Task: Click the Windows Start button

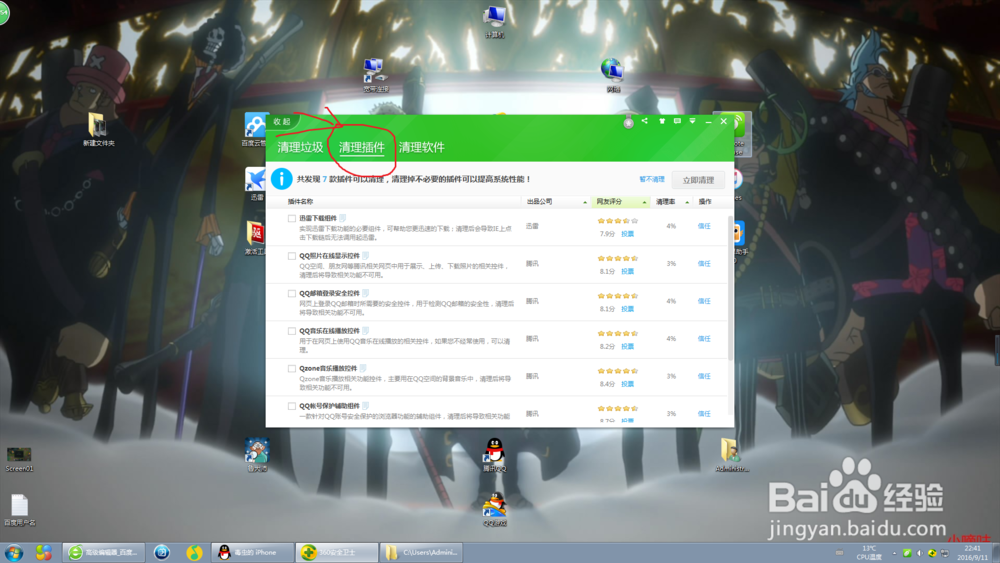Action: click(13, 552)
